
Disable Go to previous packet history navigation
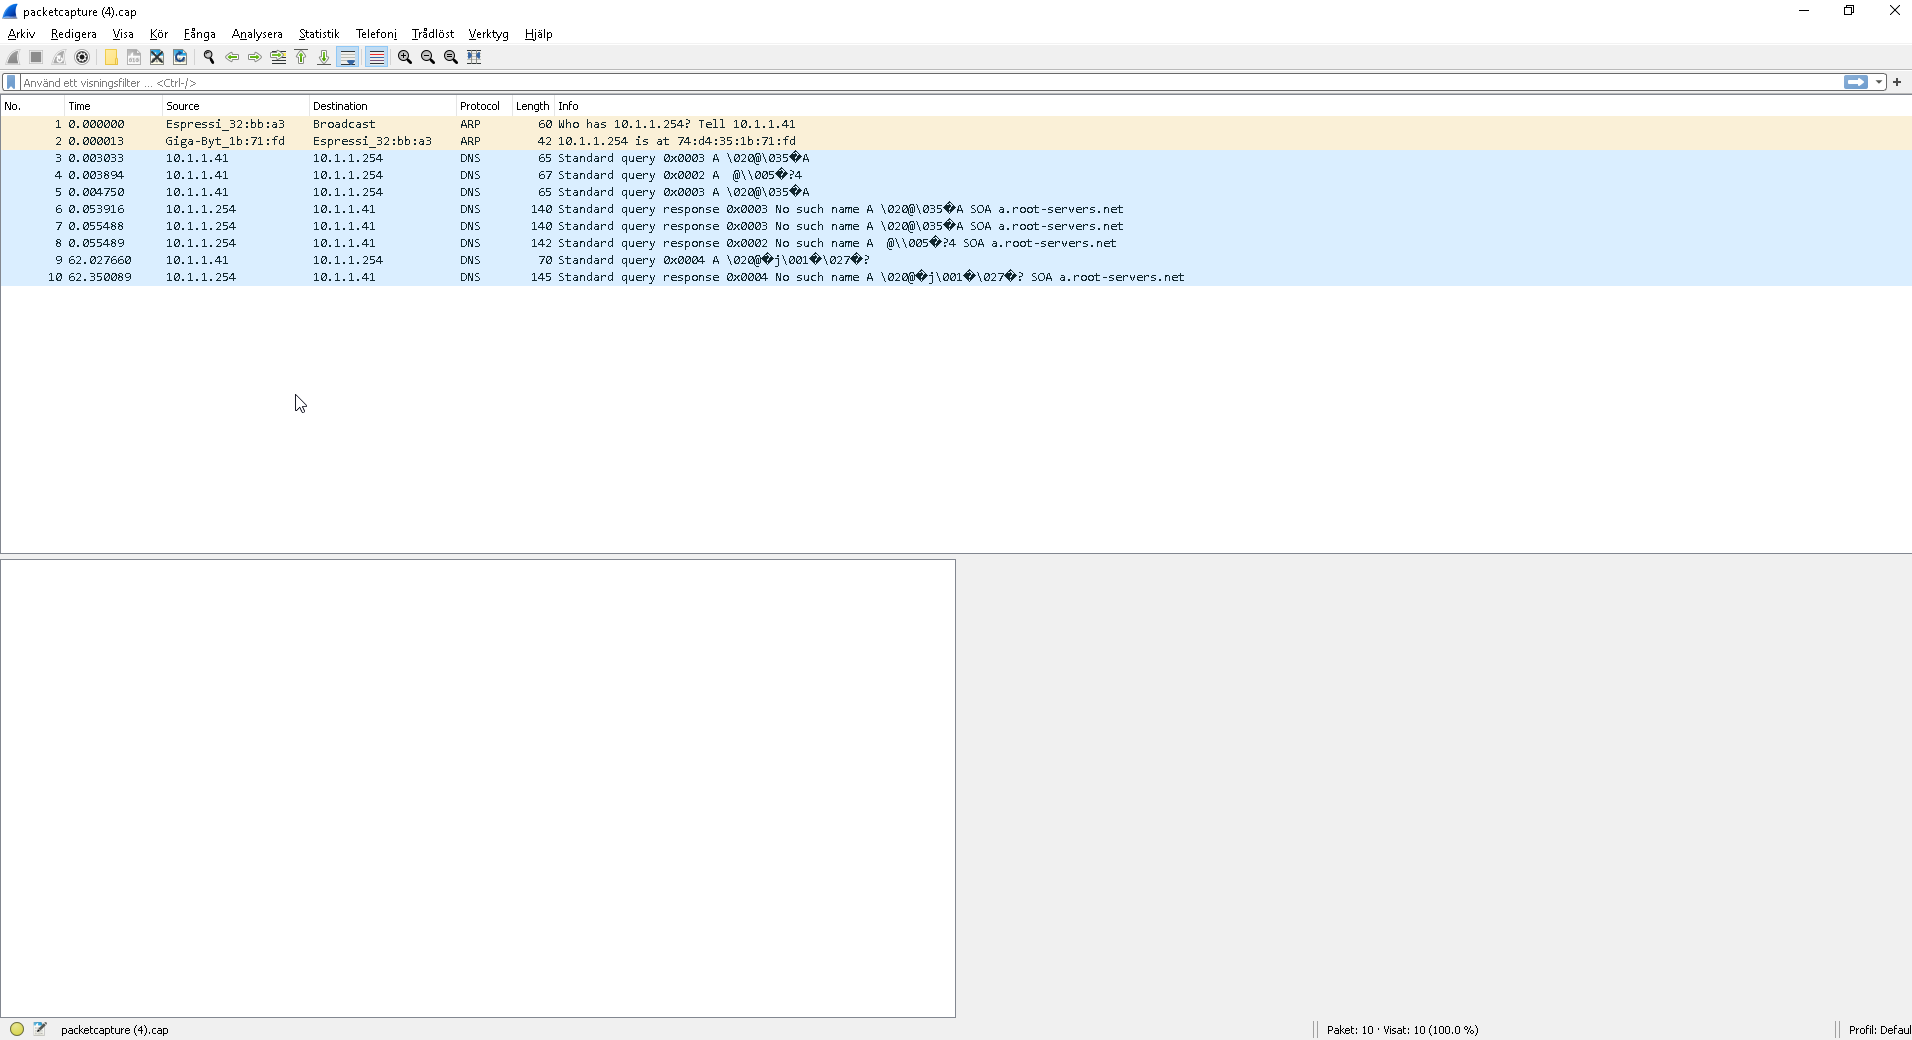231,57
